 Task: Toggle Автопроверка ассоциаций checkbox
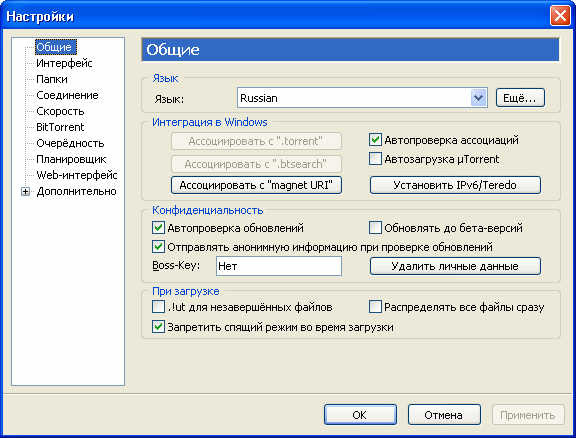pyautogui.click(x=375, y=140)
